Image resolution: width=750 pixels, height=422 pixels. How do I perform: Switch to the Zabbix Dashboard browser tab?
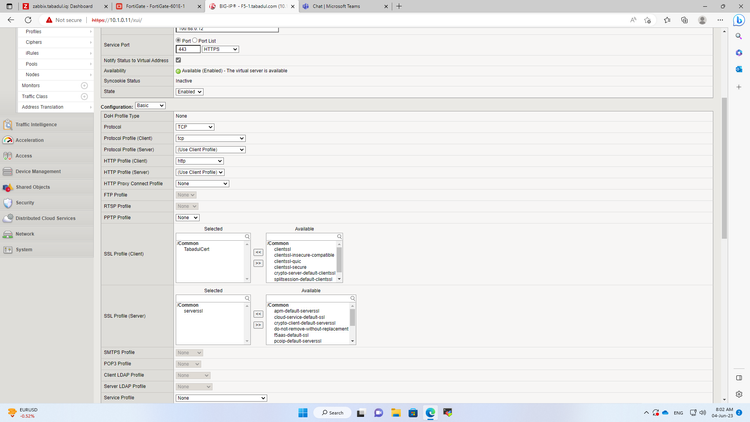(60, 6)
